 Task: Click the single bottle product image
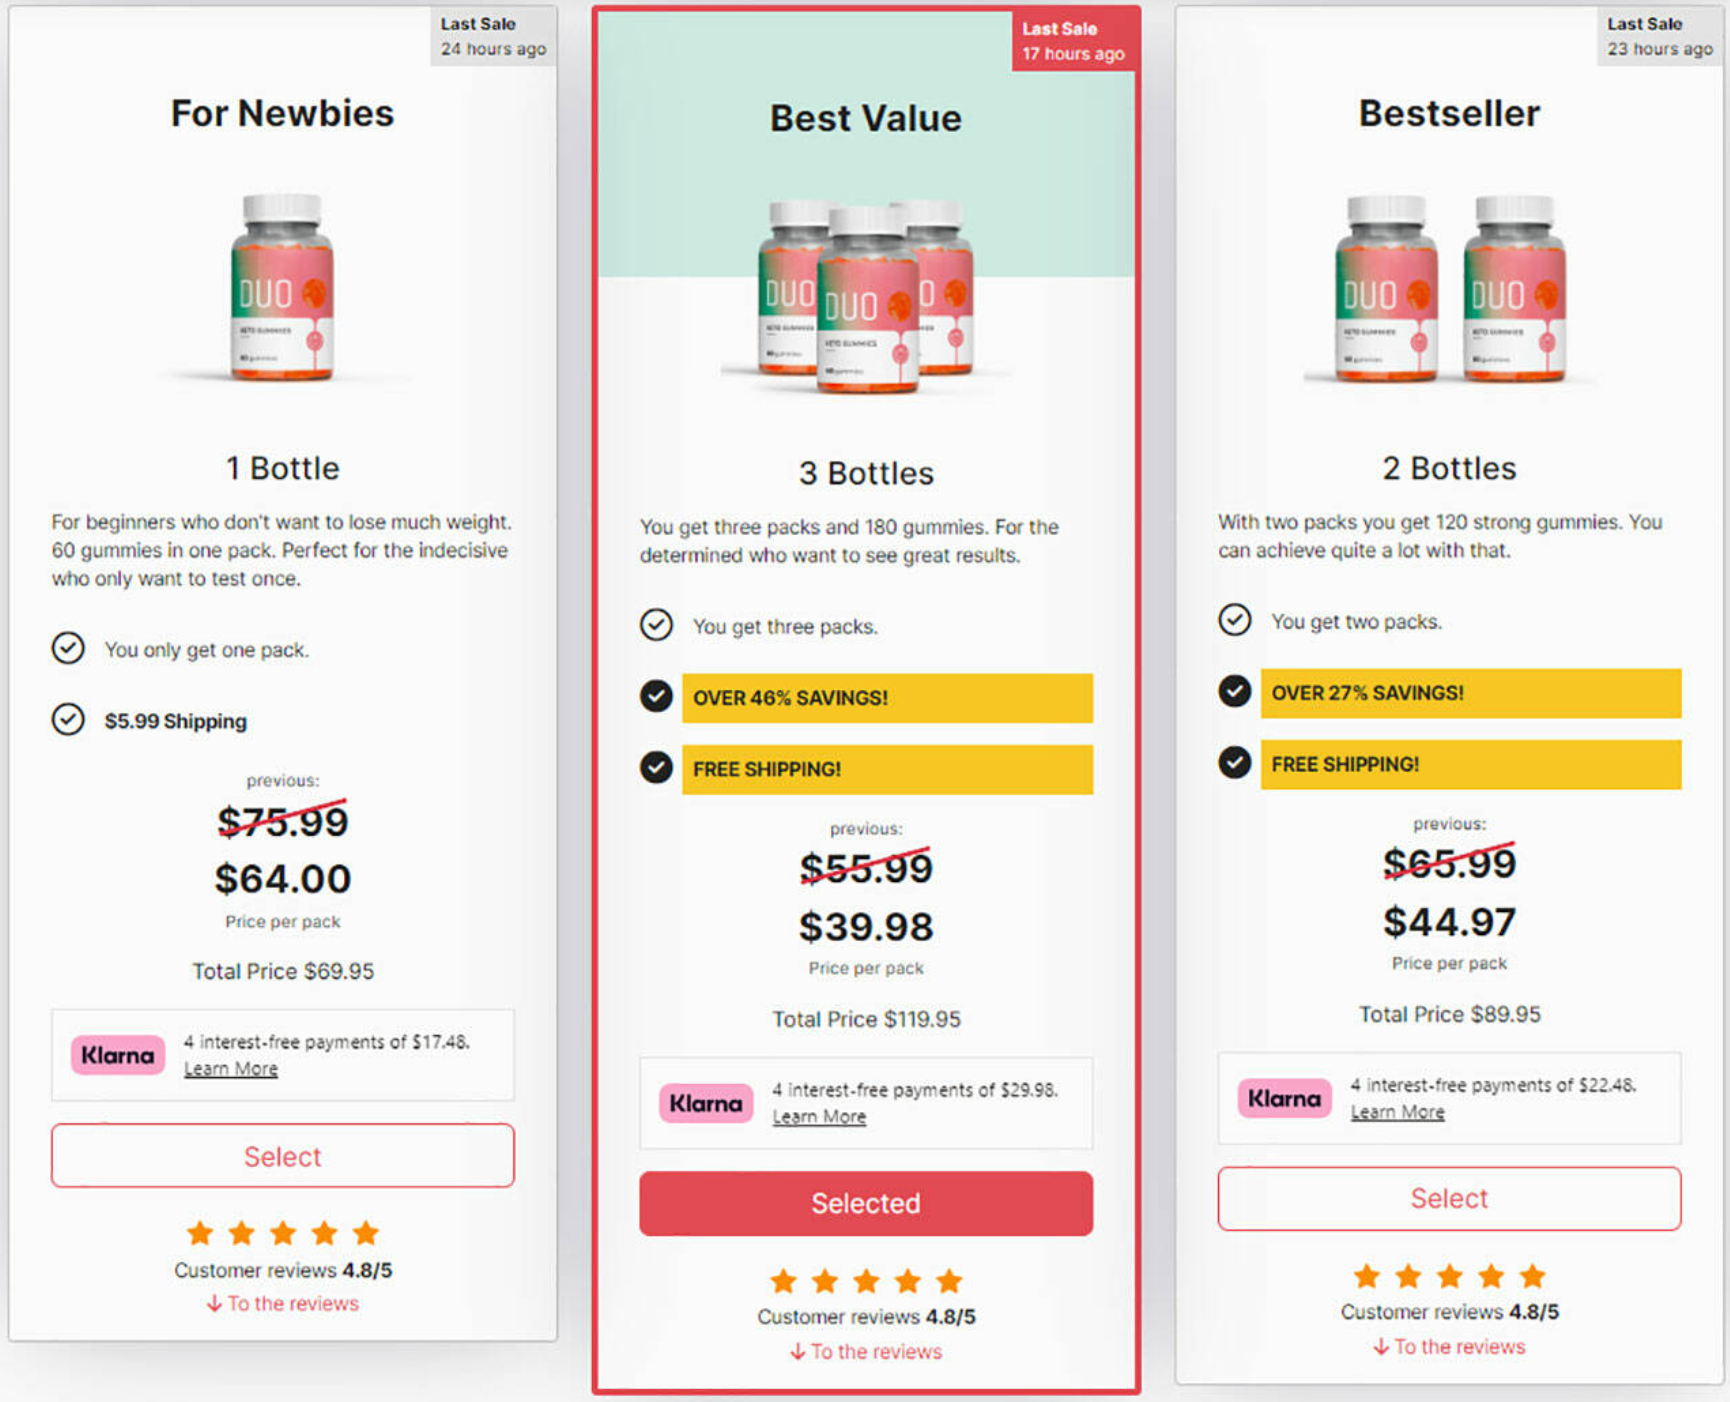[x=283, y=288]
